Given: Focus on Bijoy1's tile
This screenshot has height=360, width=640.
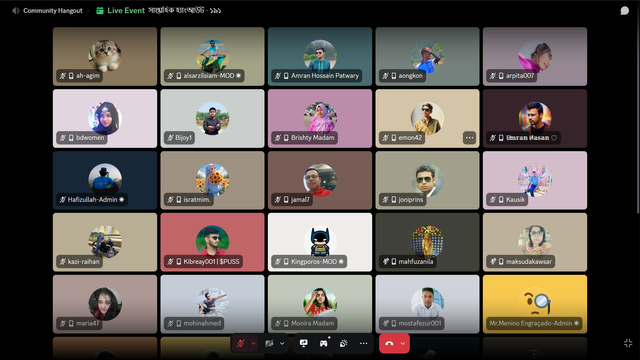Looking at the screenshot, I should 212,118.
